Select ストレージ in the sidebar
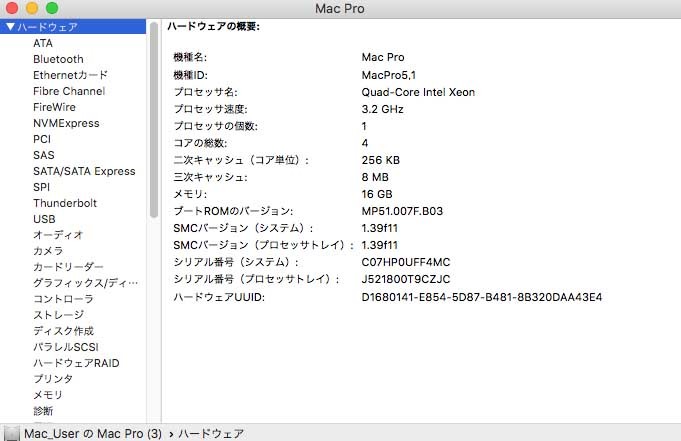The image size is (681, 441). pos(59,315)
